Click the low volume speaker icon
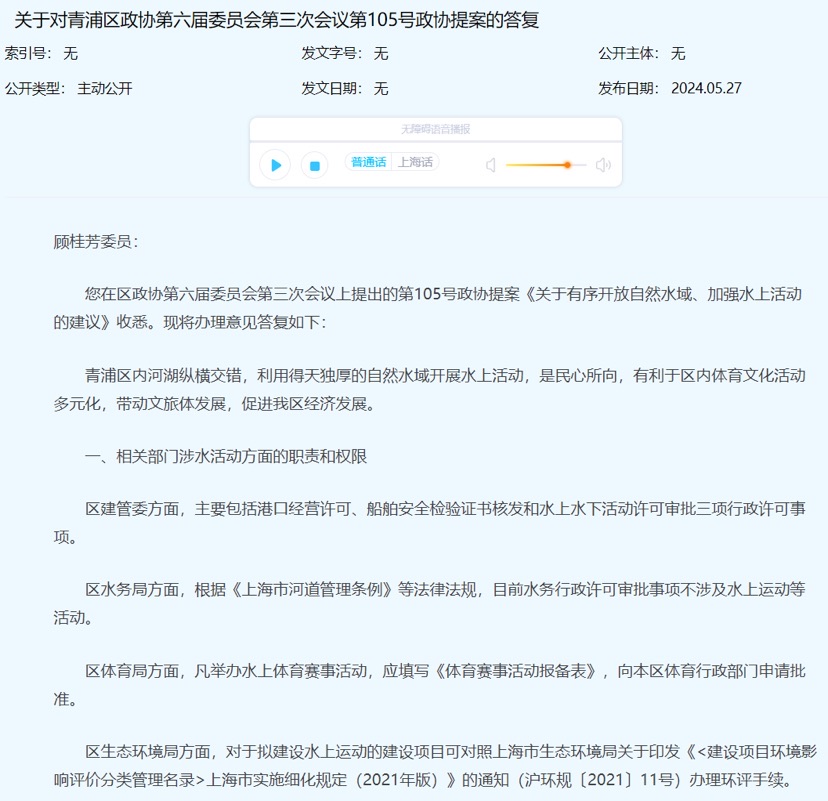This screenshot has width=828, height=801. [491, 165]
